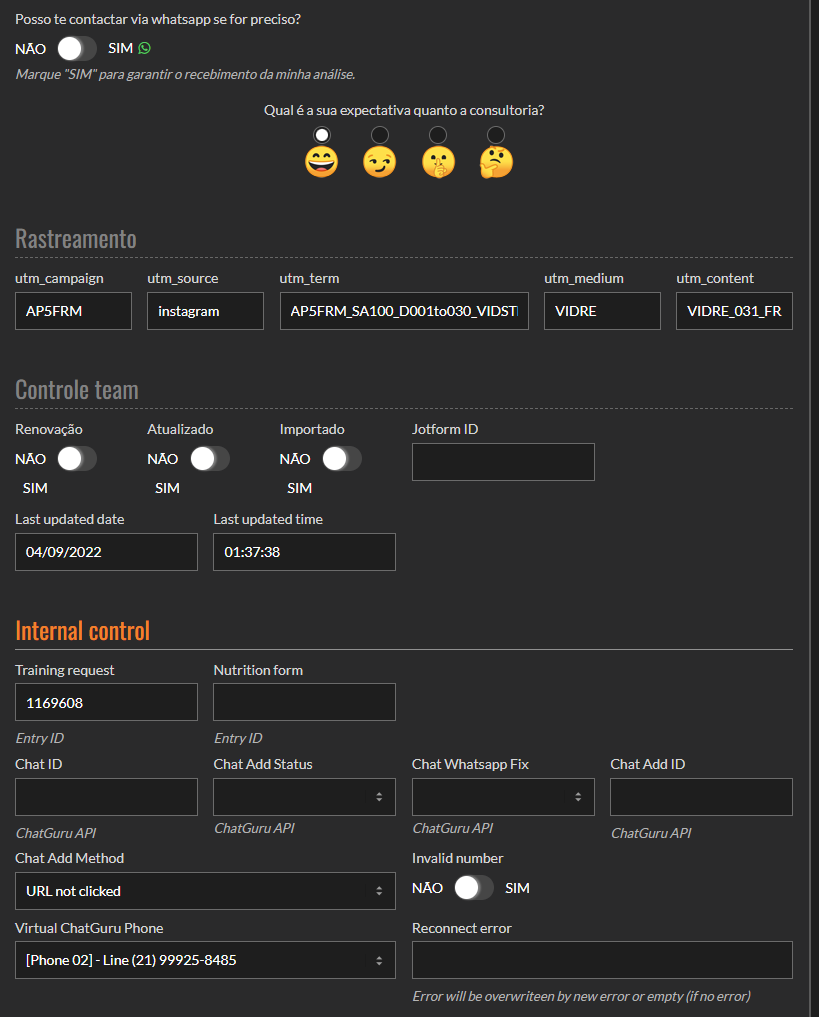Click the Jotform ID input field
Viewport: 819px width, 1017px height.
pos(503,462)
